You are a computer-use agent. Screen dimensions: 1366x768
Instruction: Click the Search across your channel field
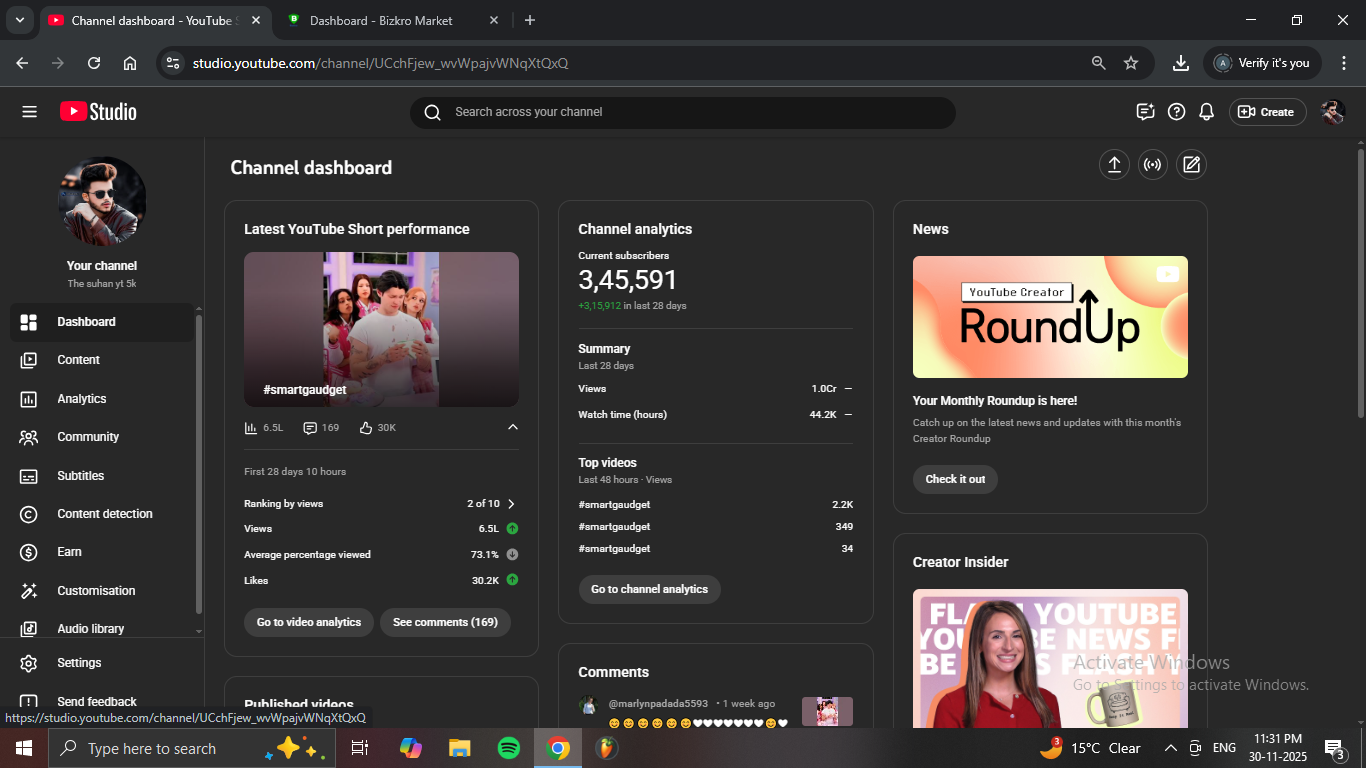point(682,112)
